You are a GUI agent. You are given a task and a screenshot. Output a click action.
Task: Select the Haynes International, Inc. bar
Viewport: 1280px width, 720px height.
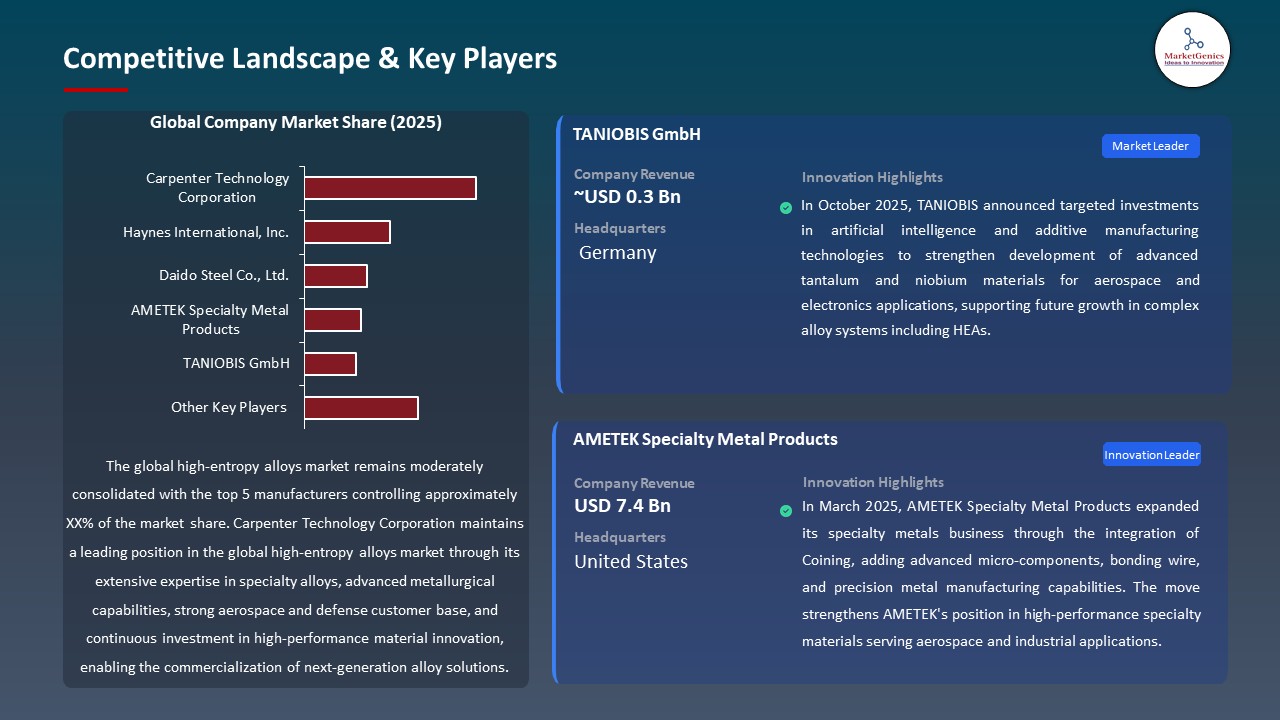click(347, 232)
